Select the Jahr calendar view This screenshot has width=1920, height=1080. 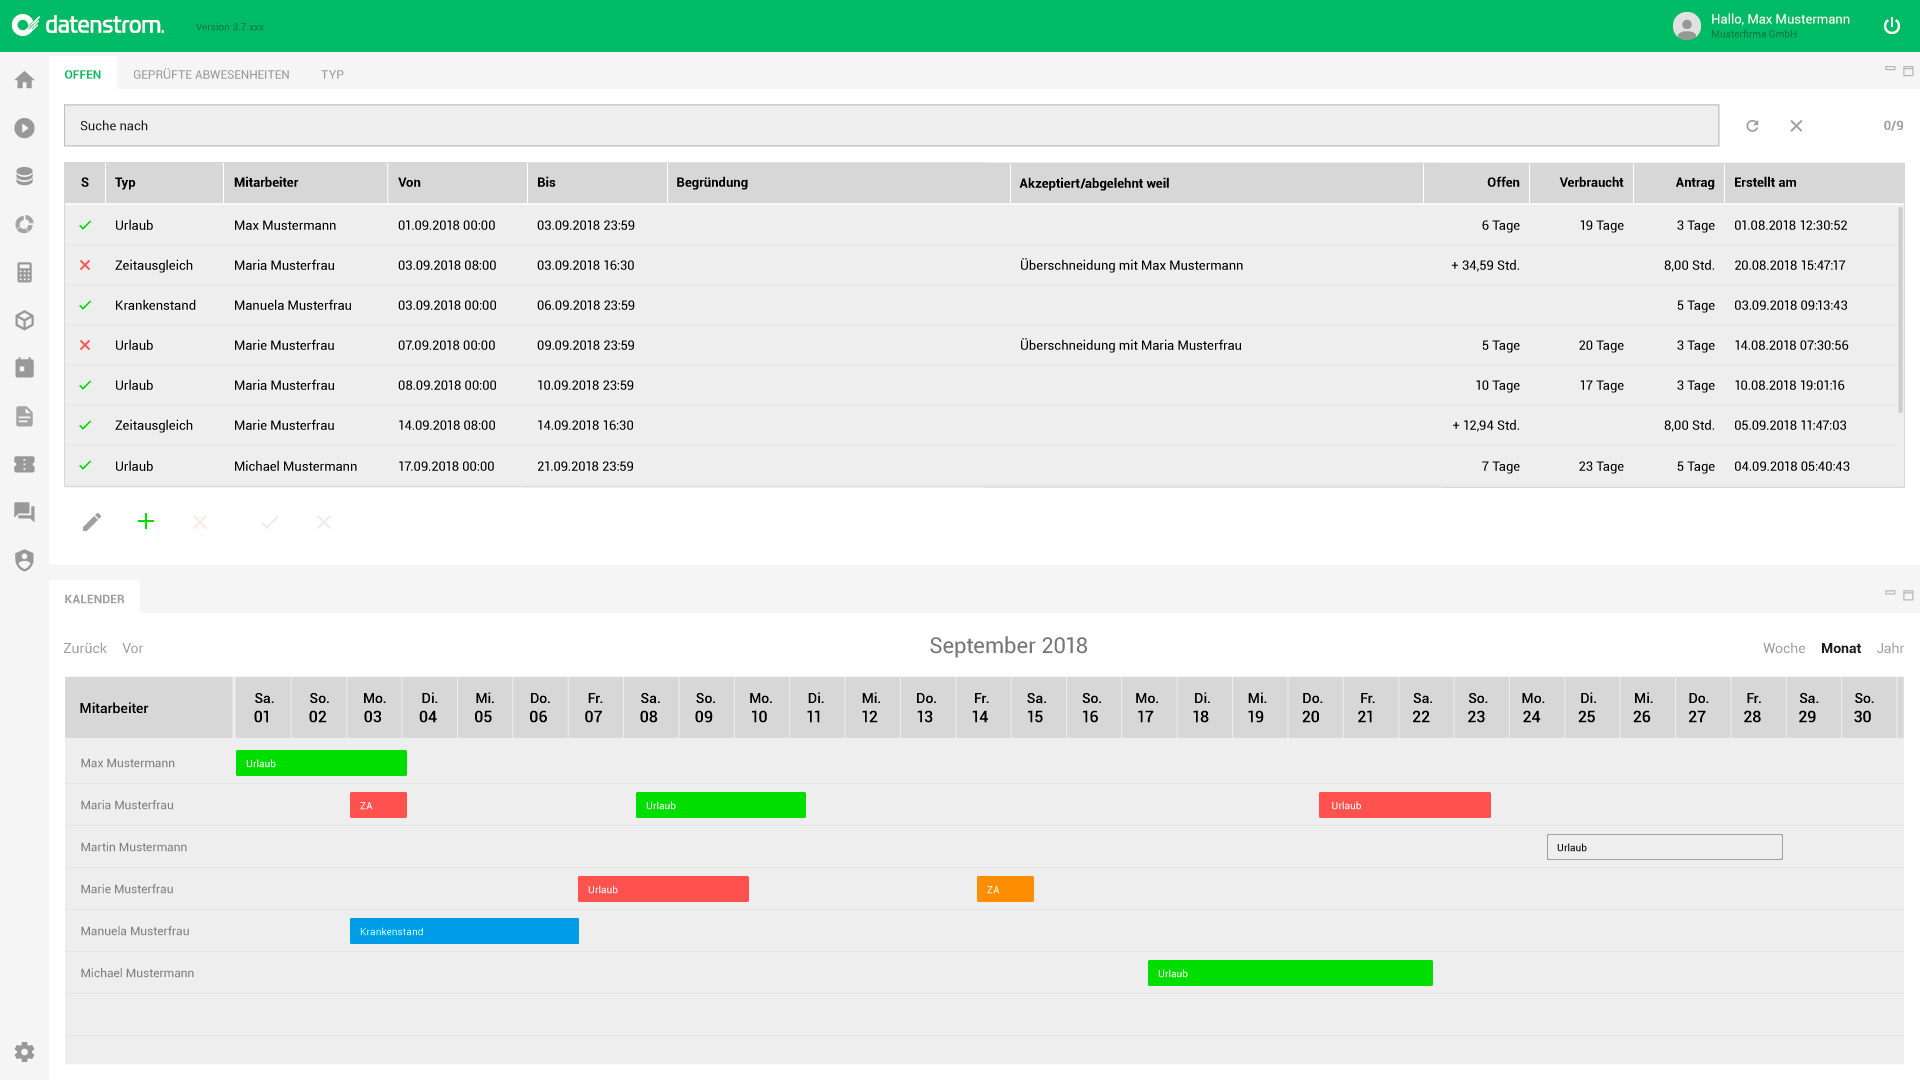[1889, 648]
